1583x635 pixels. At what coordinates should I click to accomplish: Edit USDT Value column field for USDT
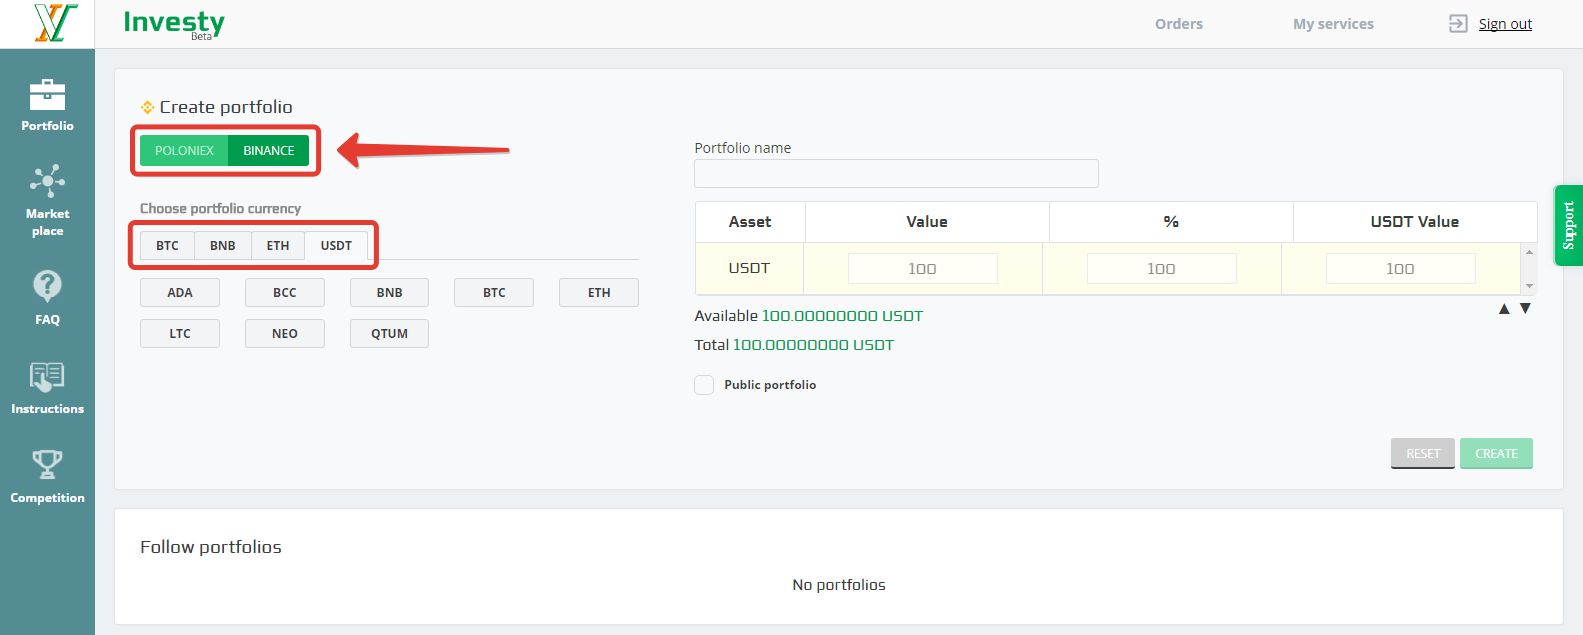tap(1400, 268)
